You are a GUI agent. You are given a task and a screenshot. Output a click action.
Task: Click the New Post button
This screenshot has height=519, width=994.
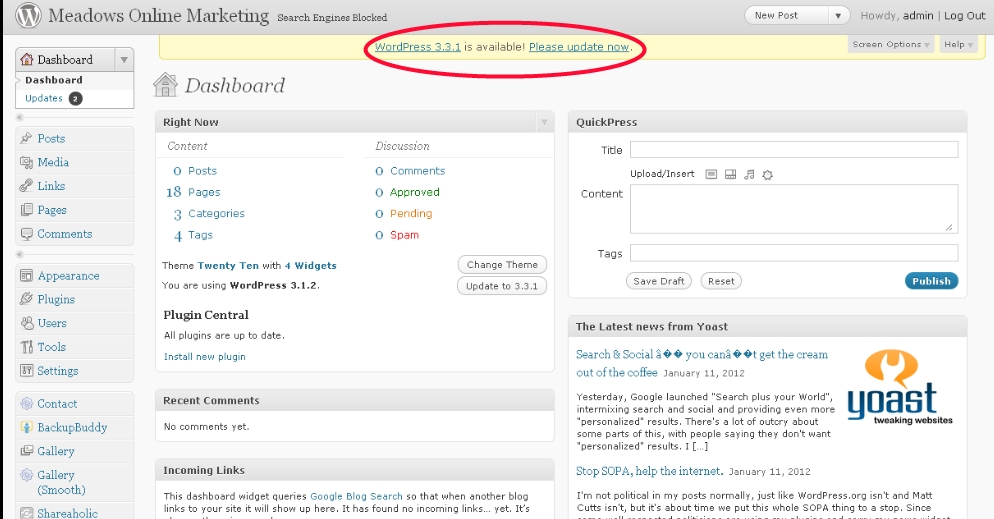tap(787, 16)
